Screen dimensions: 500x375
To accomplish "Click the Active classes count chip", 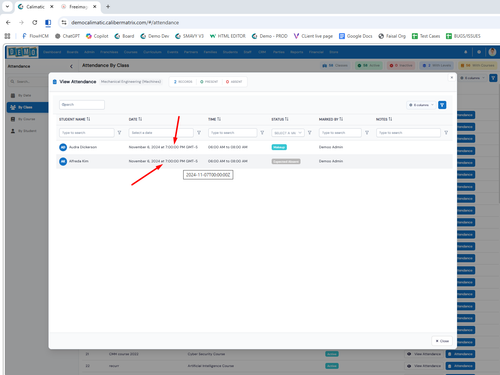I will (369, 65).
